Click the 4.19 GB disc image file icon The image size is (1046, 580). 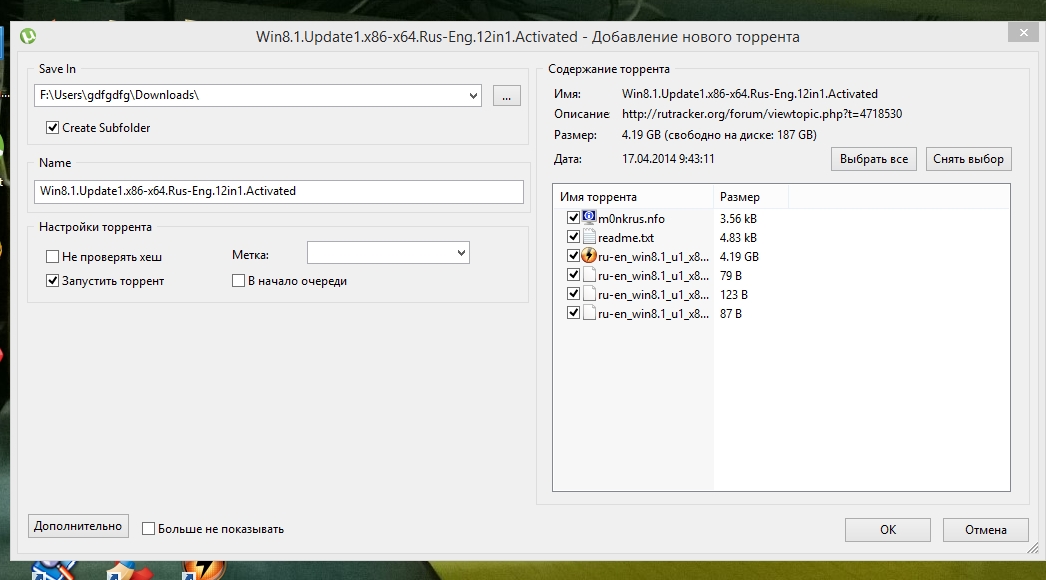pos(589,256)
